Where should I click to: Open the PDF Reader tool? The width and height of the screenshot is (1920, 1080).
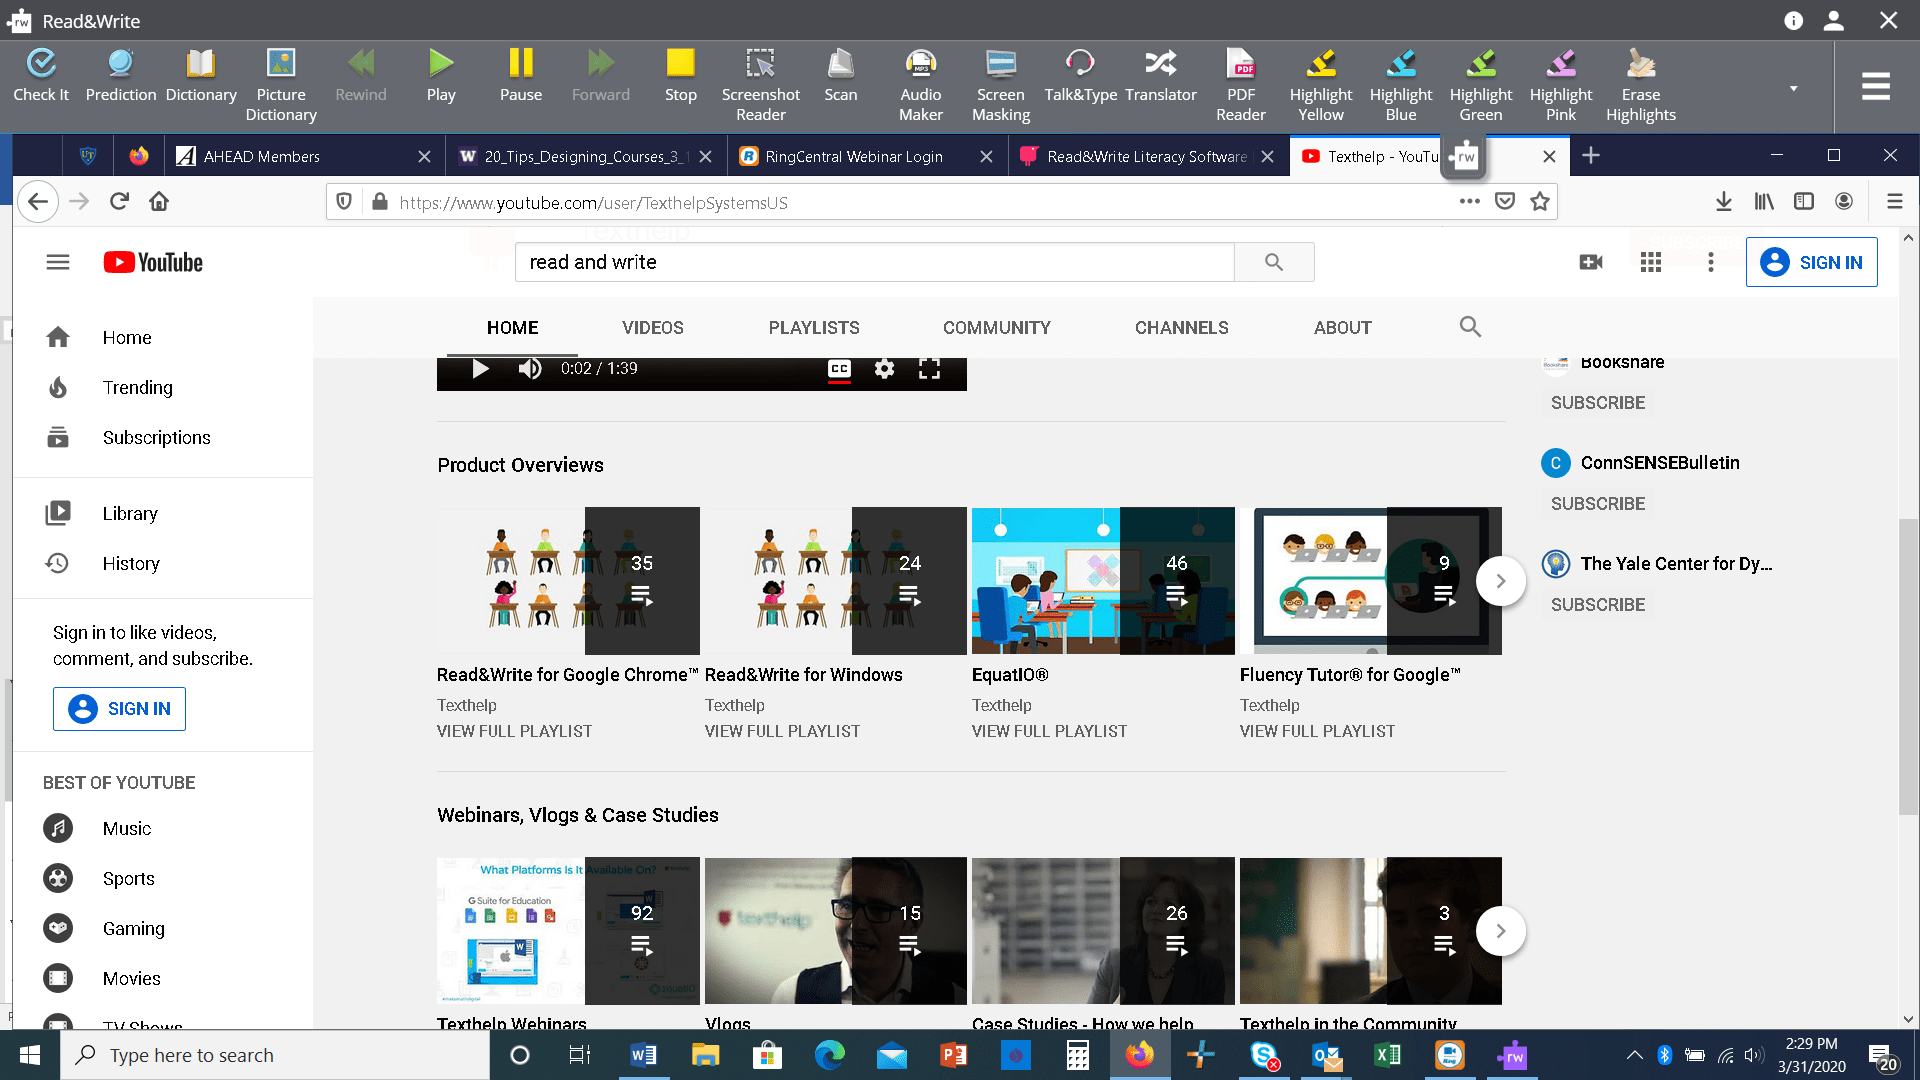click(1241, 85)
